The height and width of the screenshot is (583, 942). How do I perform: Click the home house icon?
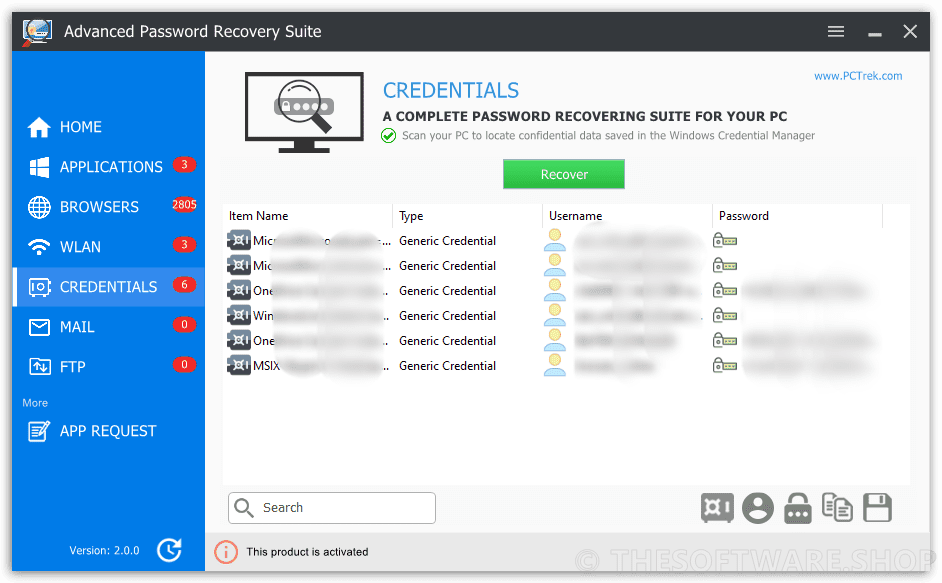[39, 127]
